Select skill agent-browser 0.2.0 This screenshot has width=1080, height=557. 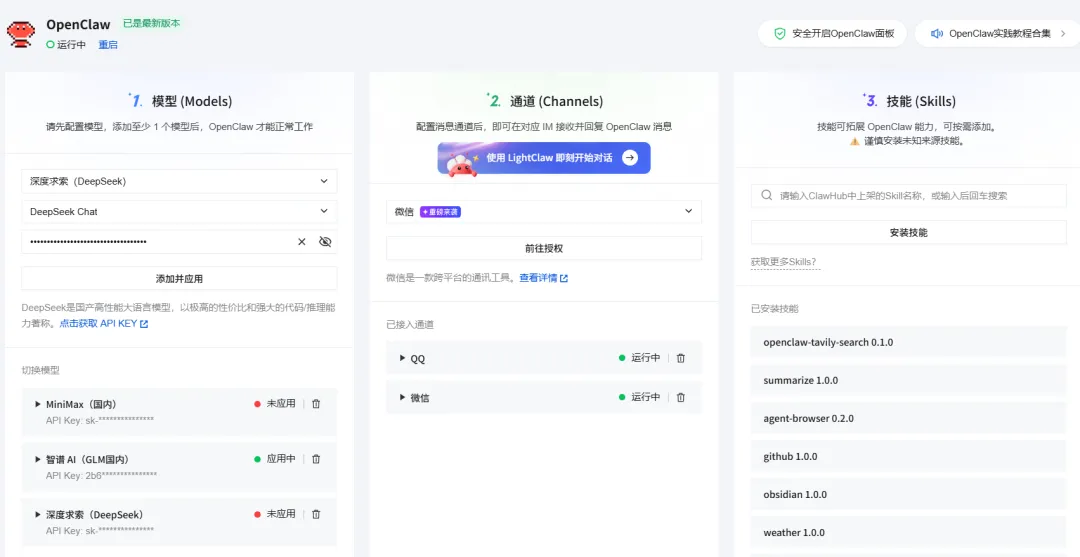(908, 418)
